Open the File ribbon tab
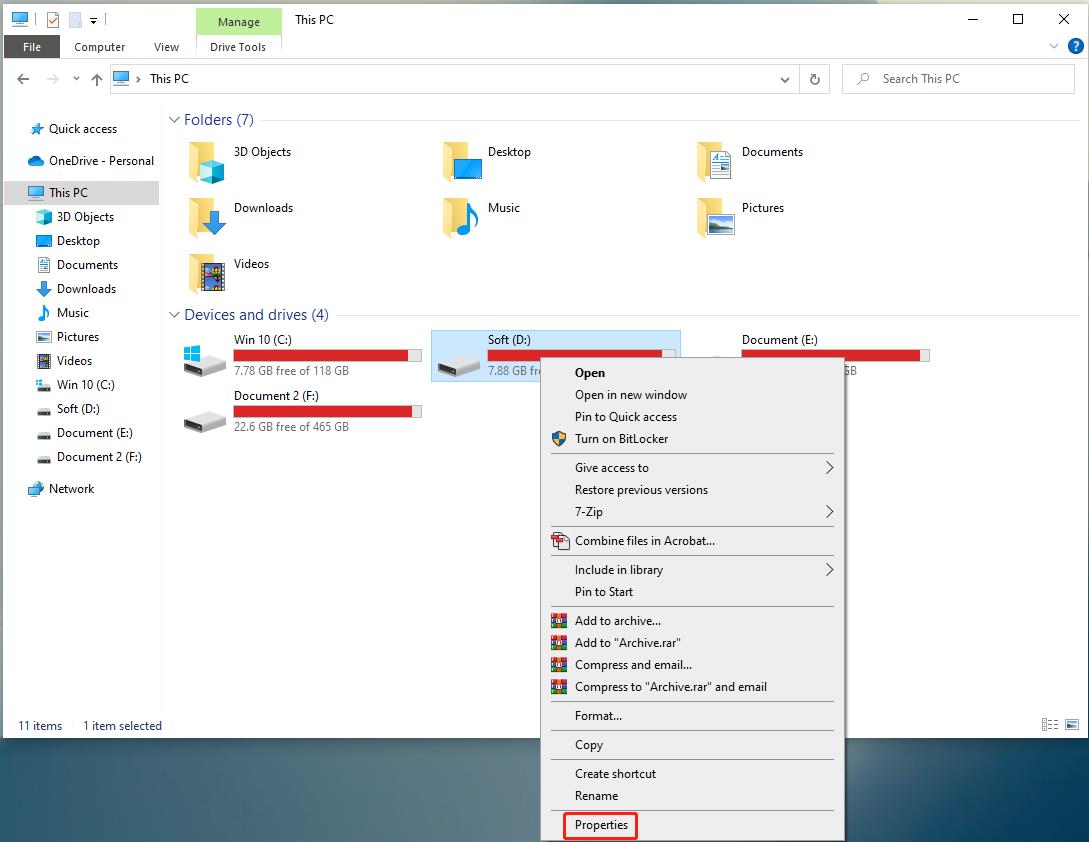 [x=32, y=47]
